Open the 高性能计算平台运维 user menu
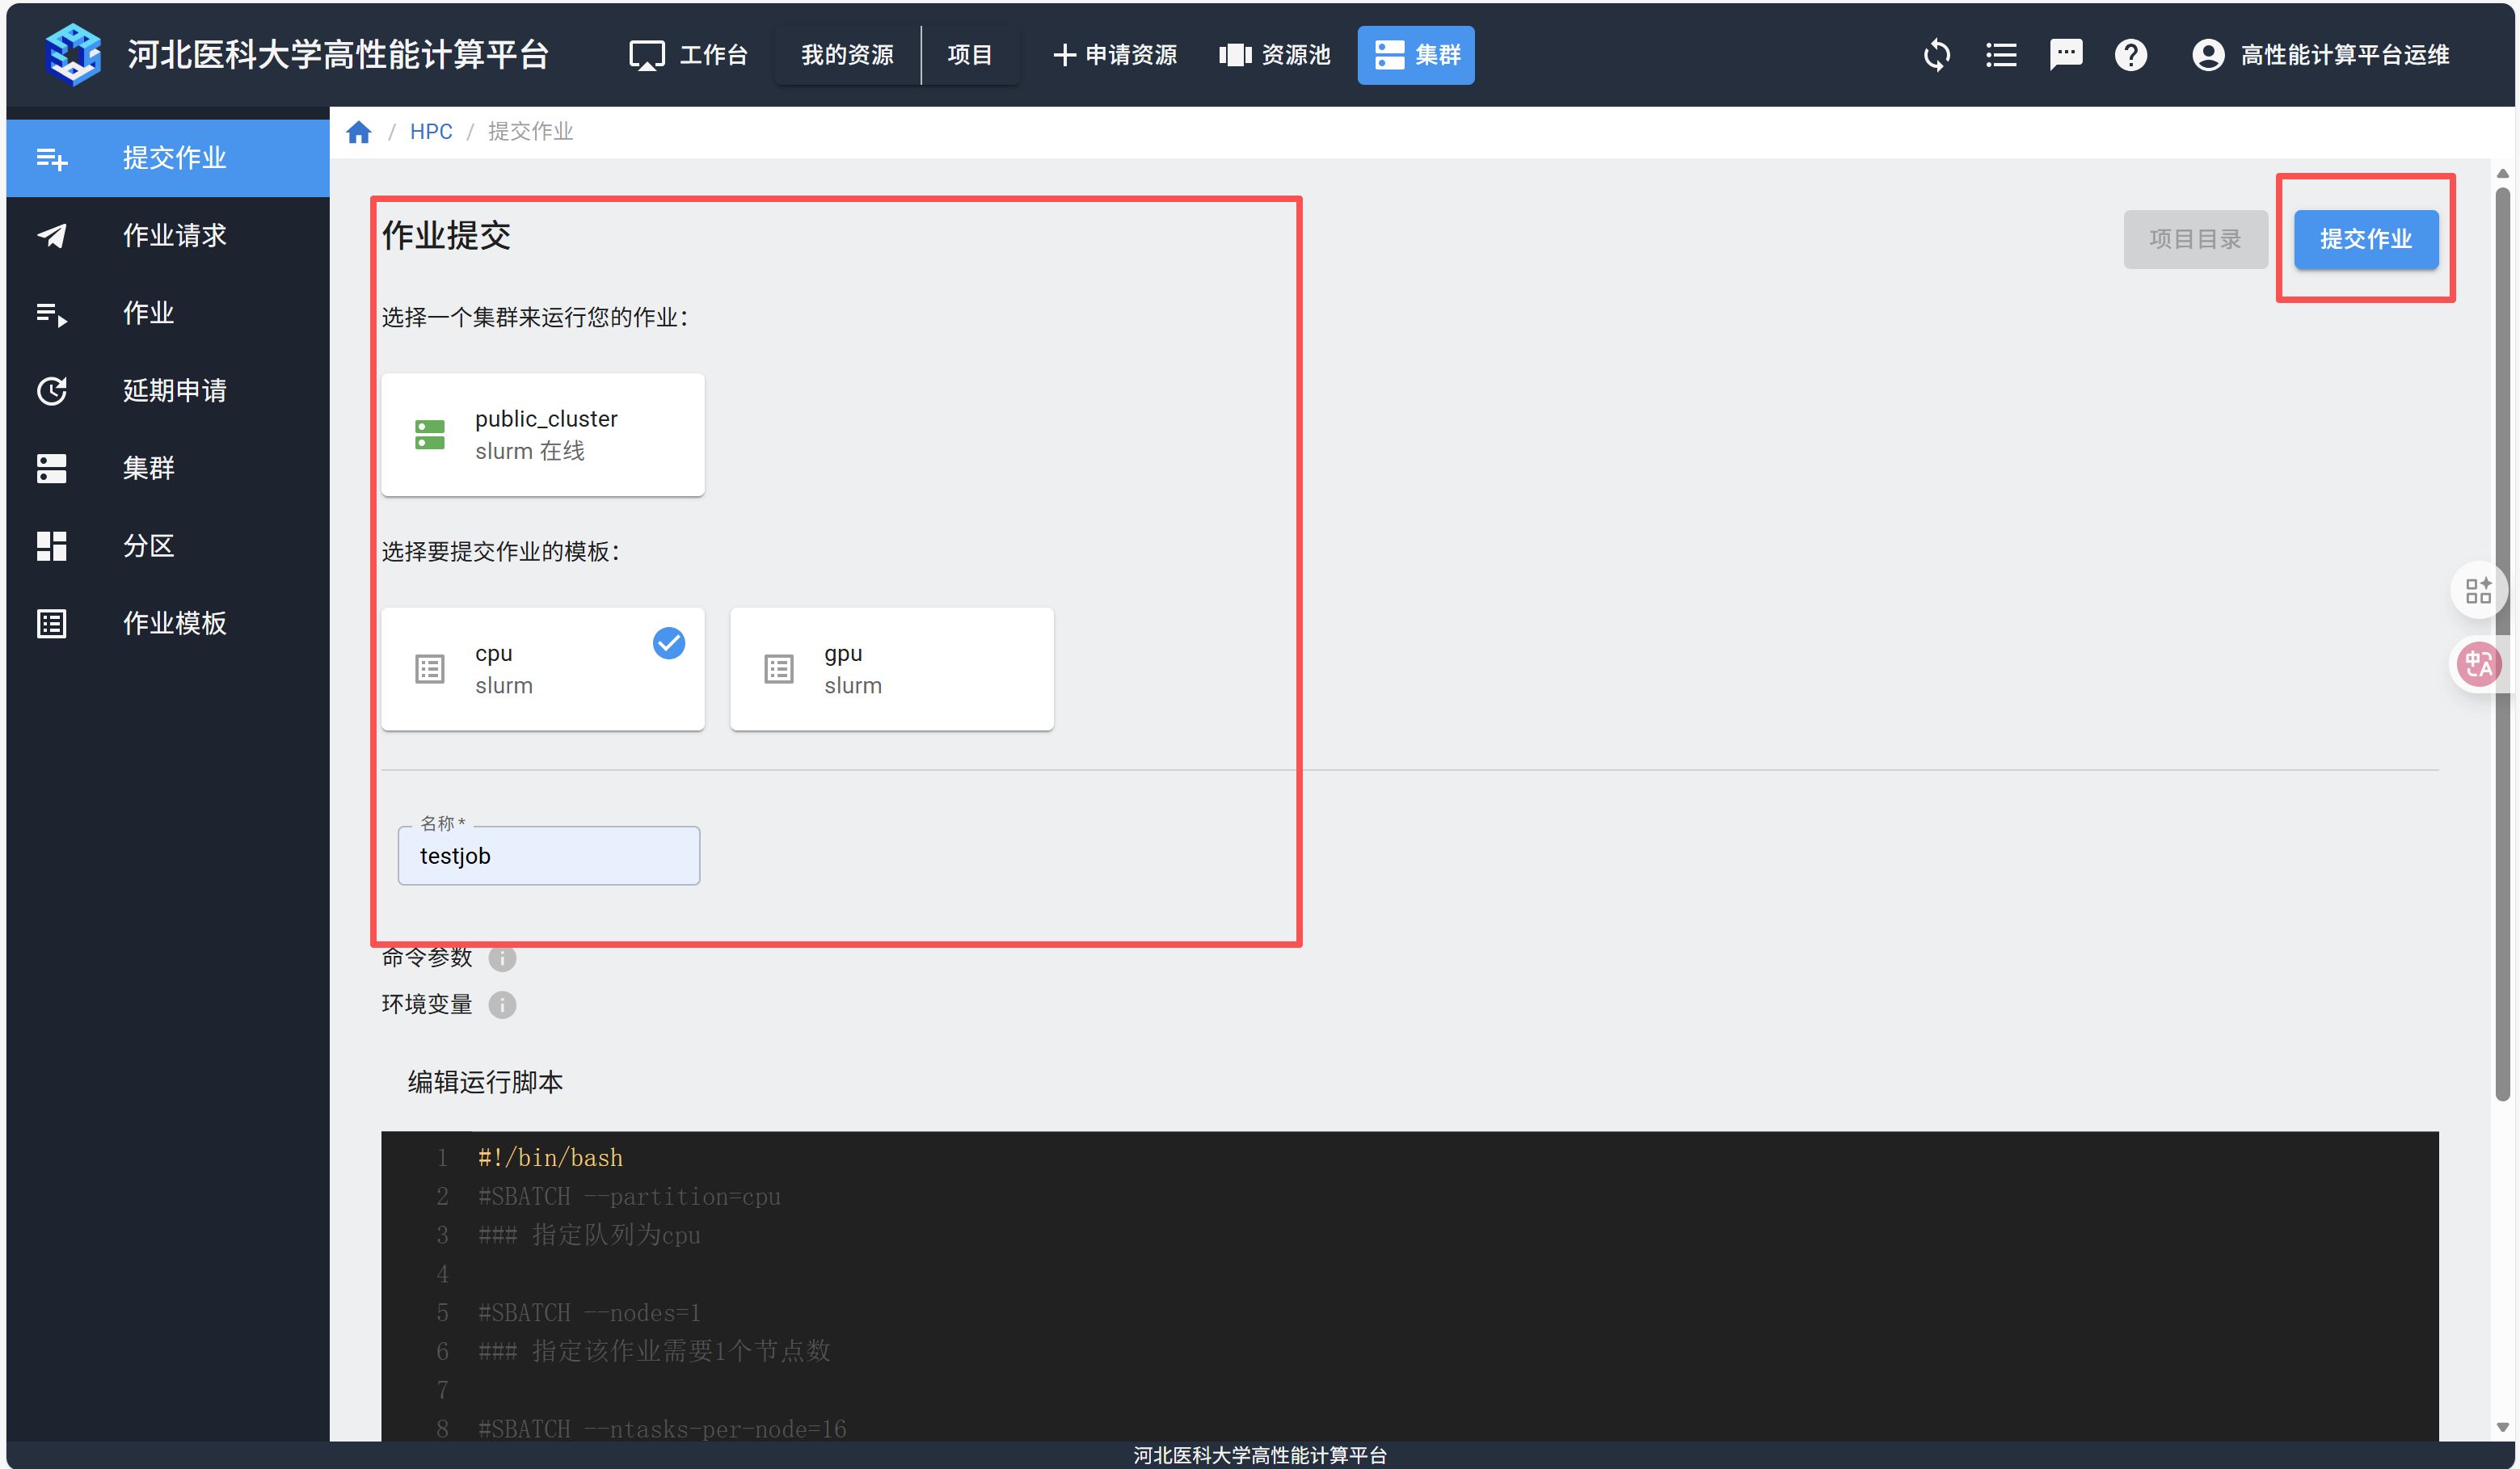The height and width of the screenshot is (1469, 2520). pyautogui.click(x=2320, y=55)
